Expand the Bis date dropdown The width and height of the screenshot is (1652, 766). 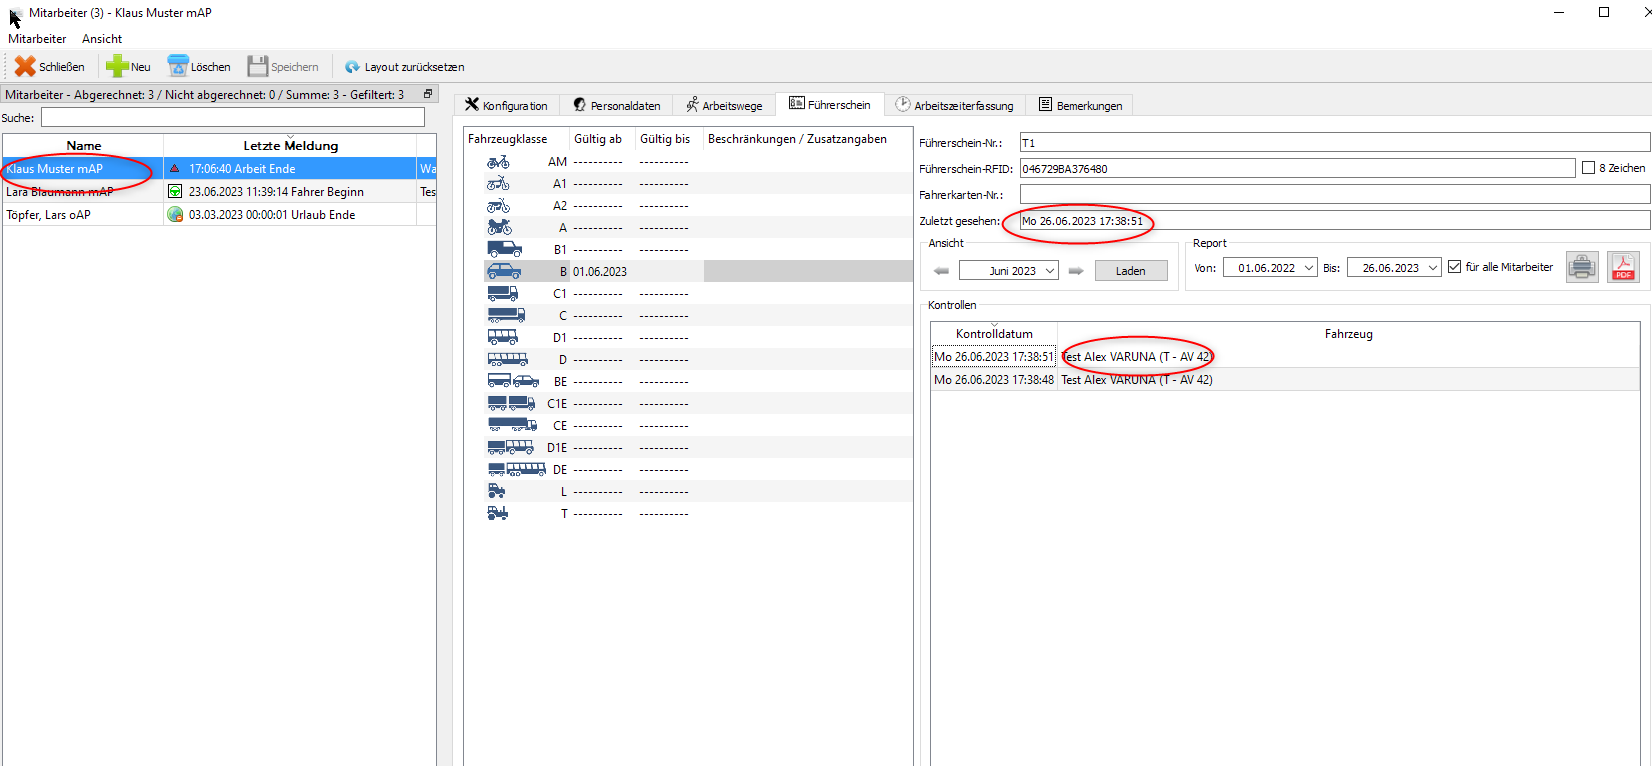(1433, 268)
